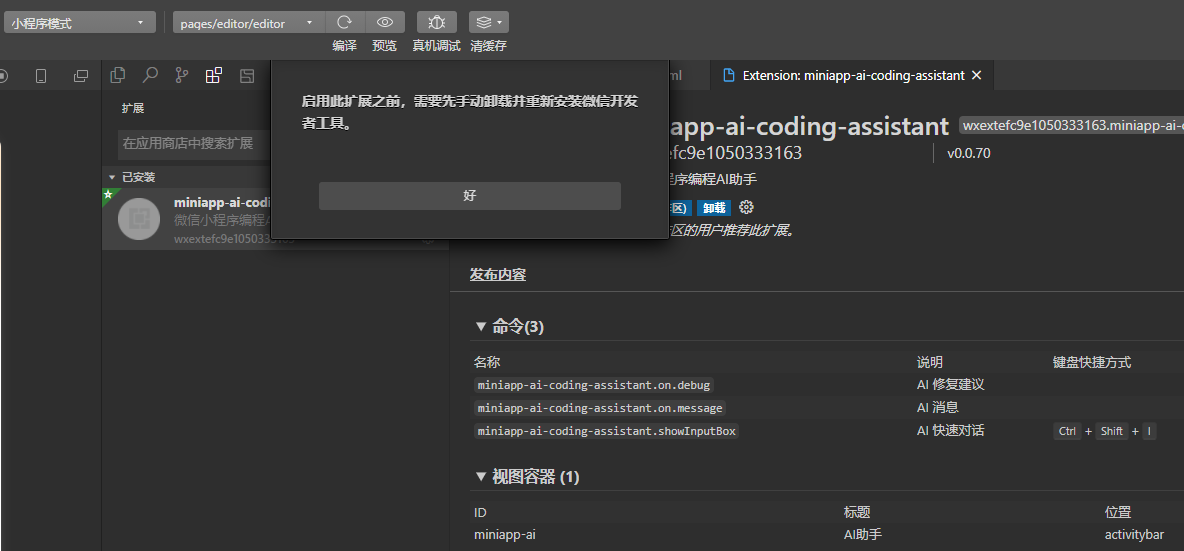The height and width of the screenshot is (551, 1184).
Task: Click miniapp-ai-coding-assistant.showInputBox command name
Action: coord(606,431)
